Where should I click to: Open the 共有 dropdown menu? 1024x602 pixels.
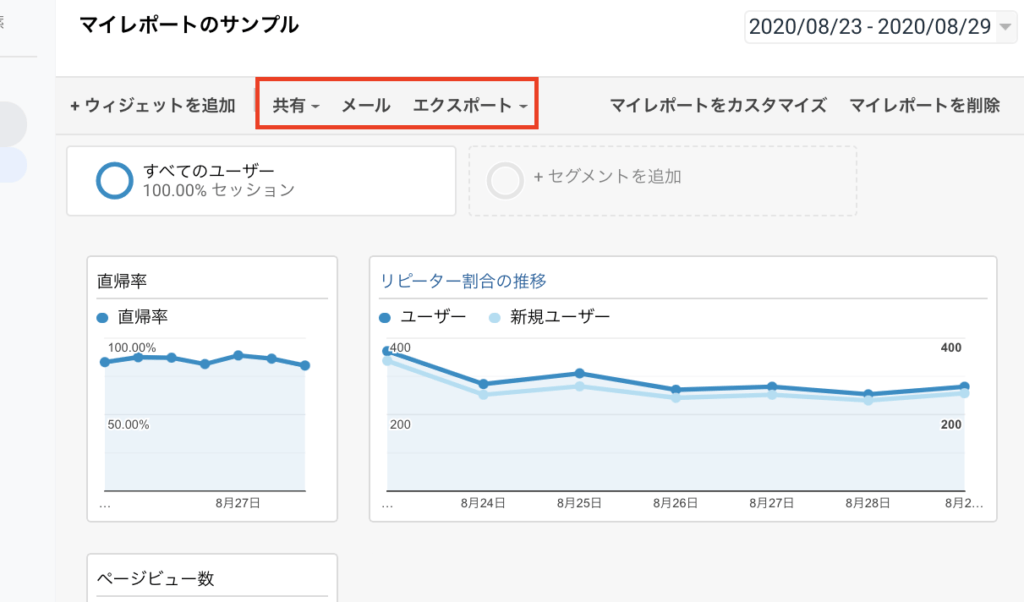point(296,105)
